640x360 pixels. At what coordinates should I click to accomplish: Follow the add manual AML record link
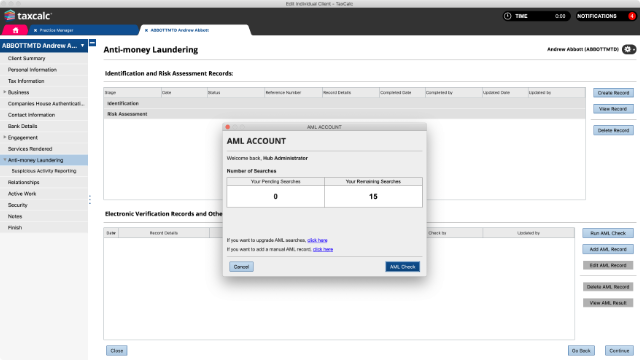(323, 249)
